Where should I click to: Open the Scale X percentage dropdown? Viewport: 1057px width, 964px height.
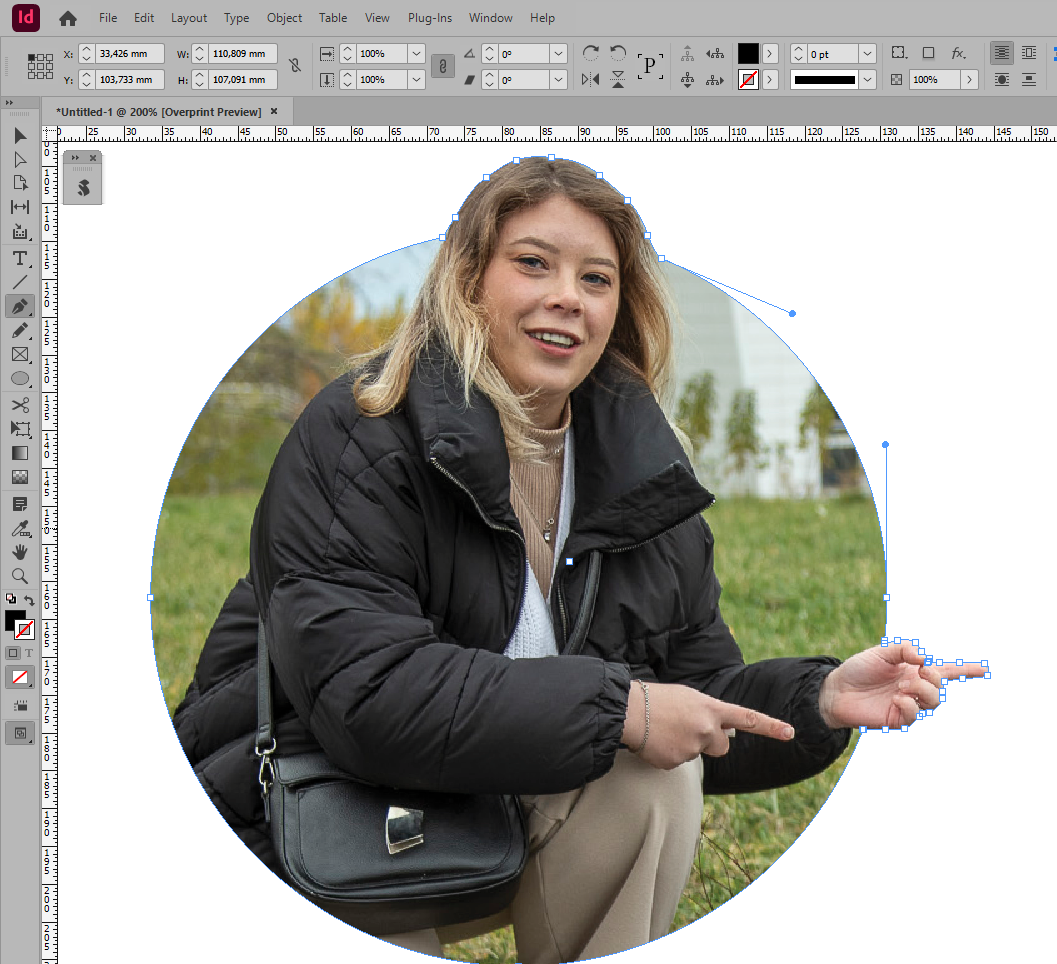(x=417, y=53)
